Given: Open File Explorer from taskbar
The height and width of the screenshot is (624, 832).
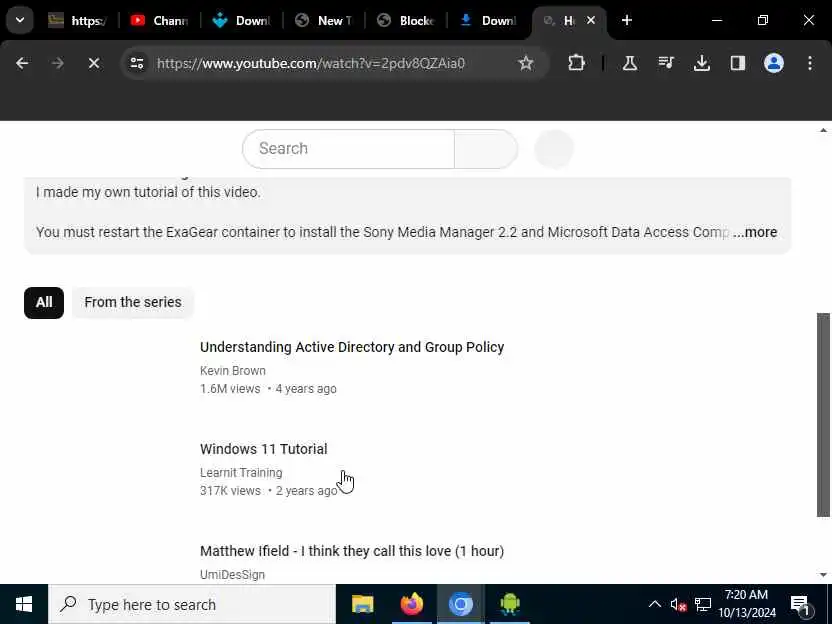Looking at the screenshot, I should click(363, 604).
